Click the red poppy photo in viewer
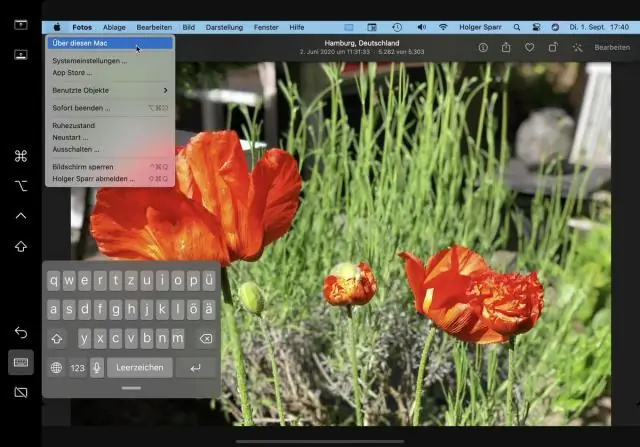Image resolution: width=640 pixels, height=447 pixels. click(x=341, y=244)
